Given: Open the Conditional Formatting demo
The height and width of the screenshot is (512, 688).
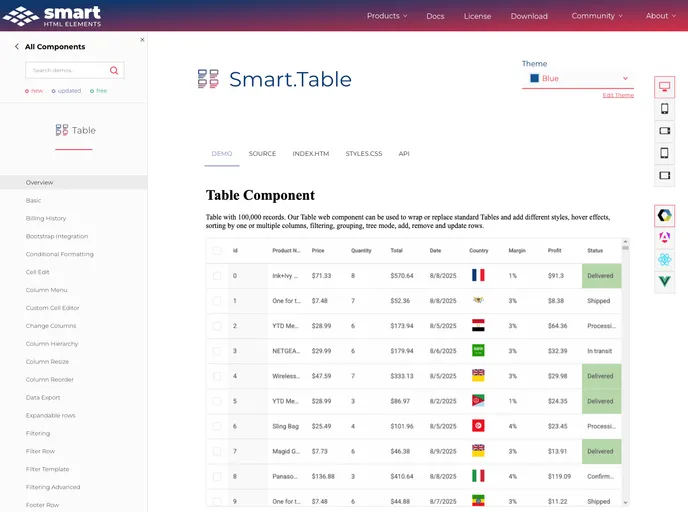Looking at the screenshot, I should point(60,254).
